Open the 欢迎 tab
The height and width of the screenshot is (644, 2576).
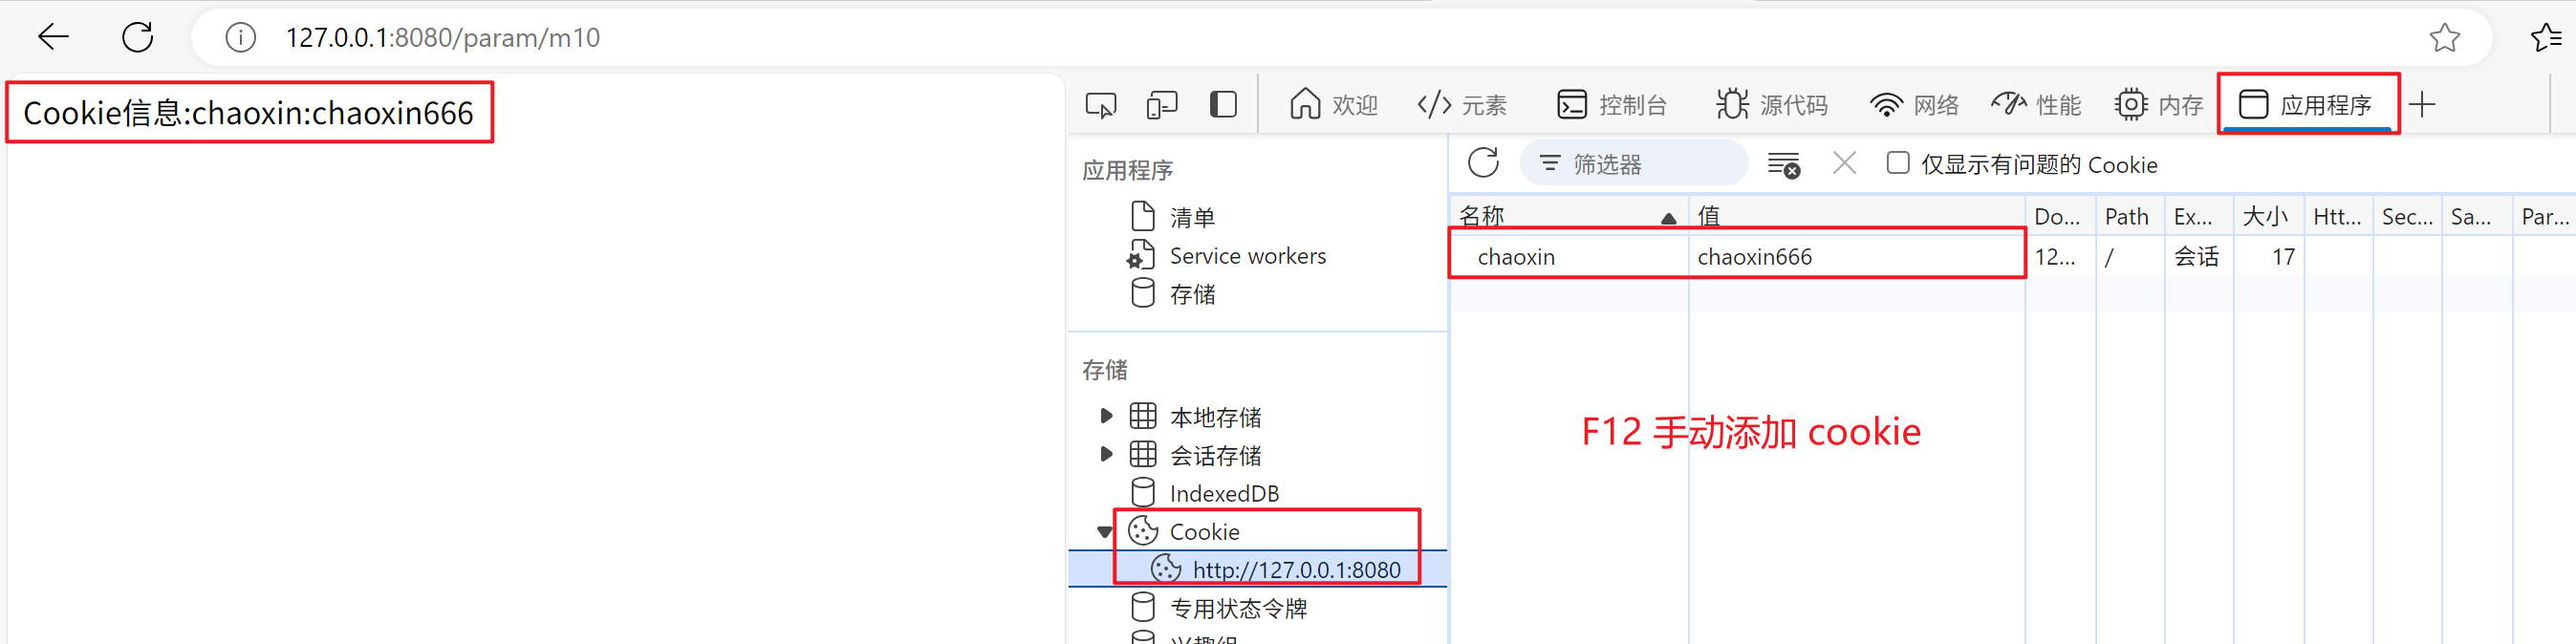coord(1333,105)
